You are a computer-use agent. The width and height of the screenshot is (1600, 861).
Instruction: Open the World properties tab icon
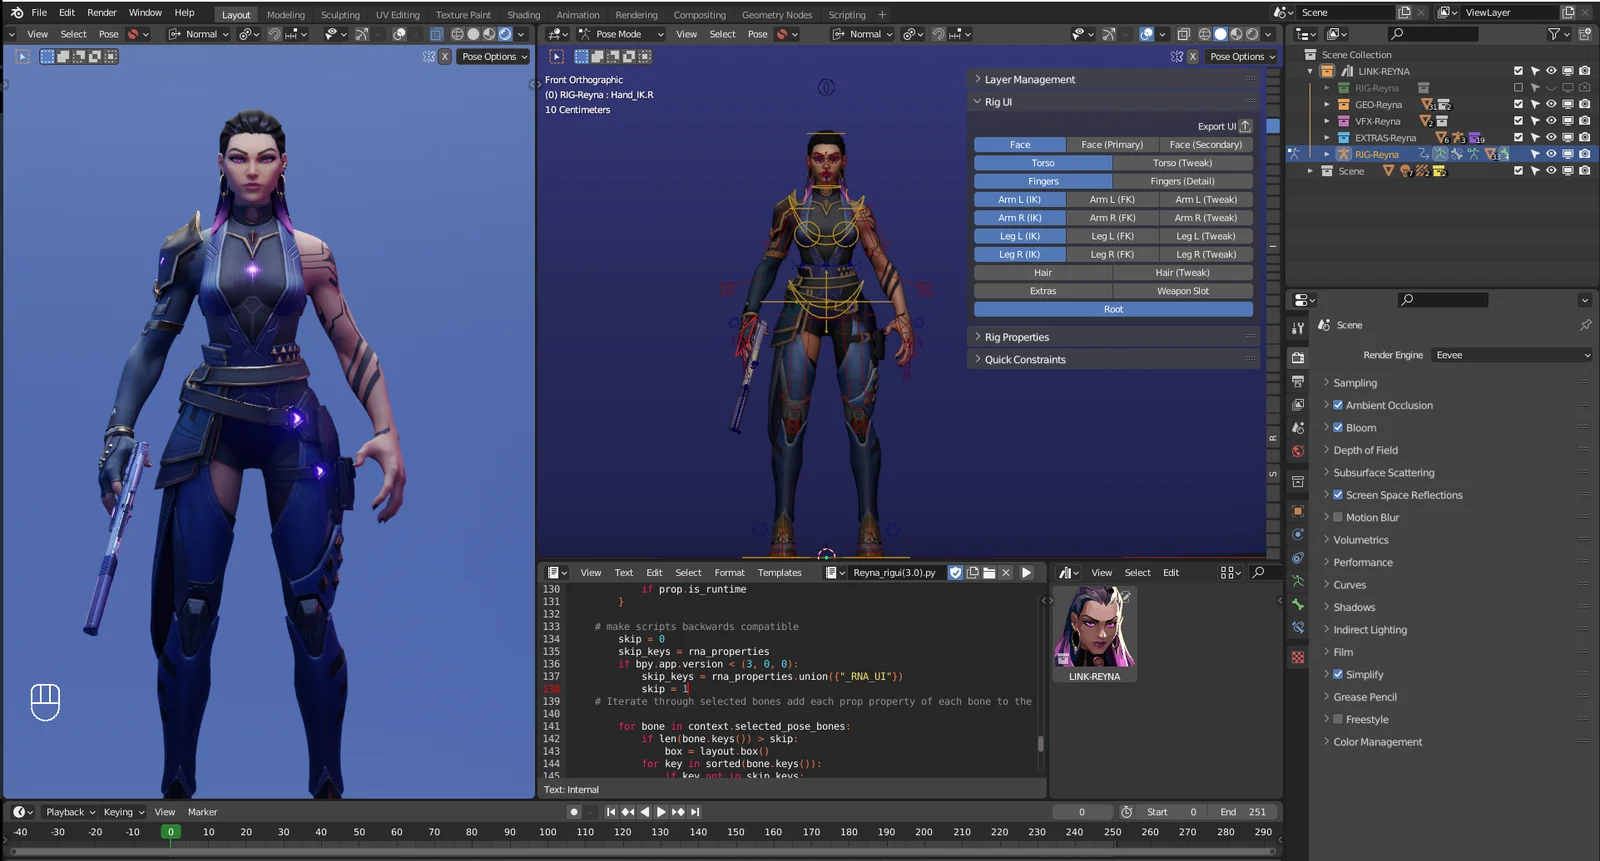1298,451
